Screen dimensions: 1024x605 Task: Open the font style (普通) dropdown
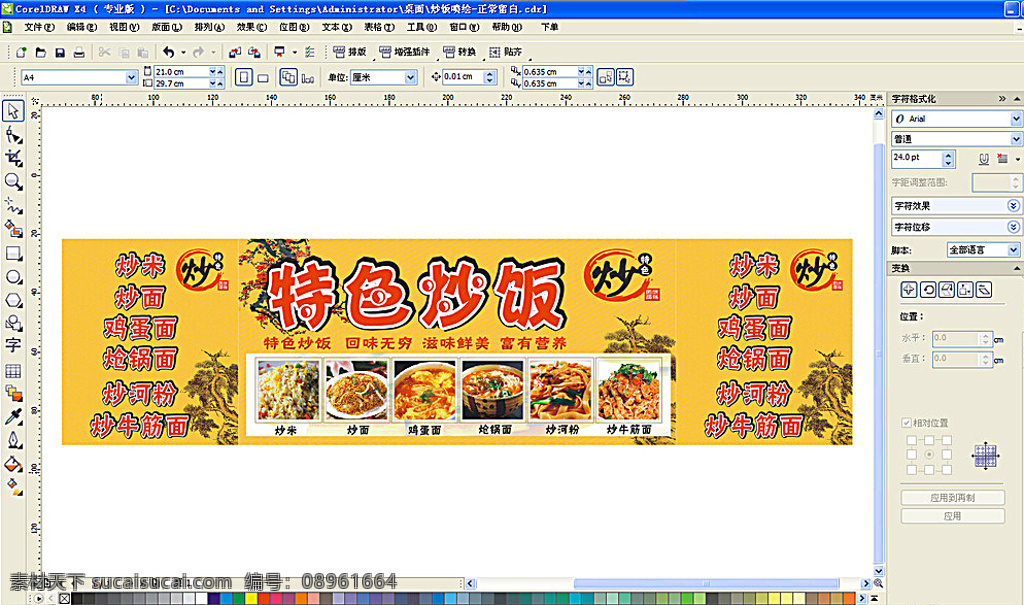1016,139
